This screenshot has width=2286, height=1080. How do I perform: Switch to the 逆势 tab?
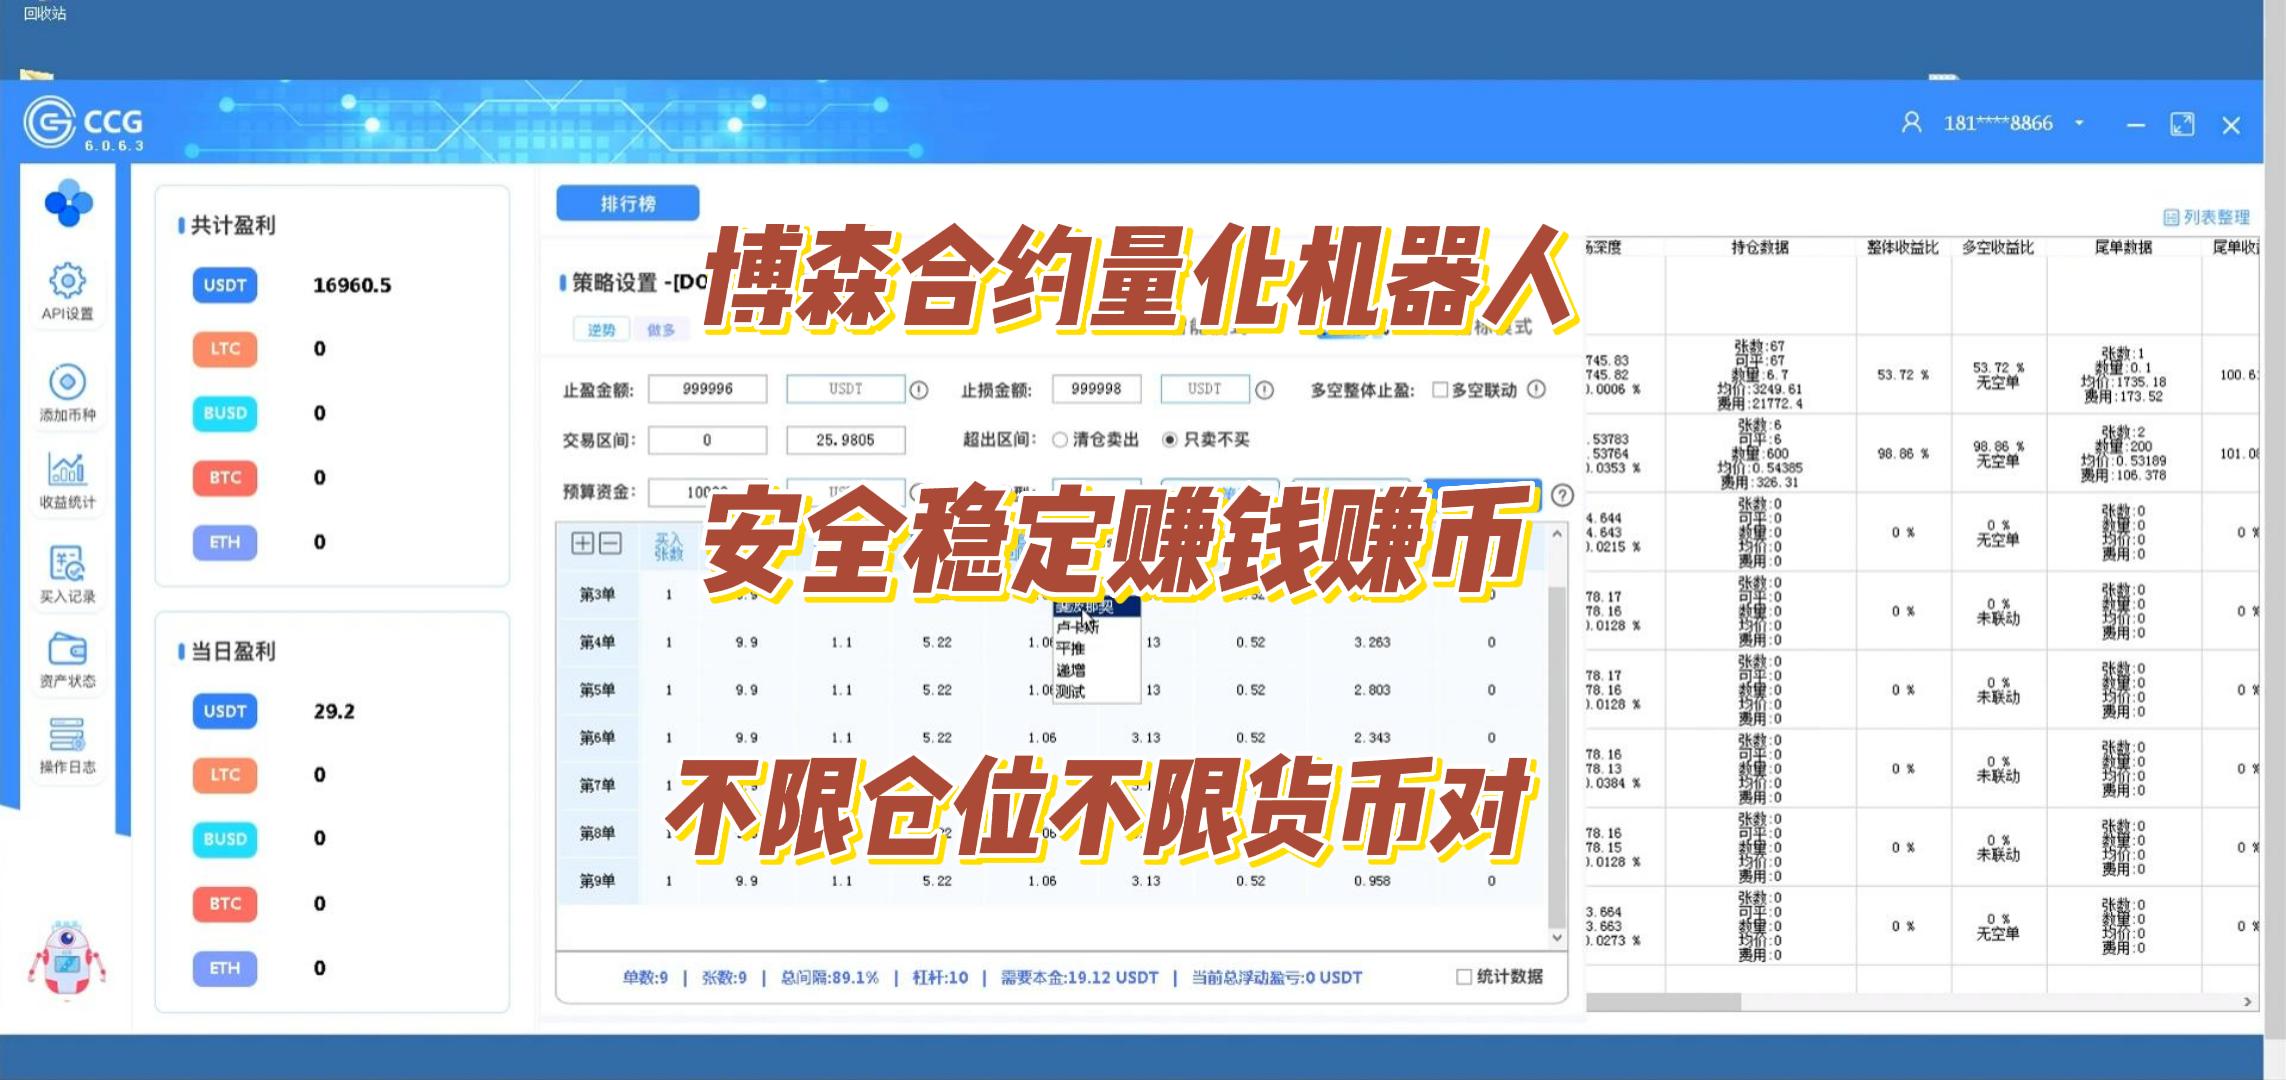pos(601,329)
